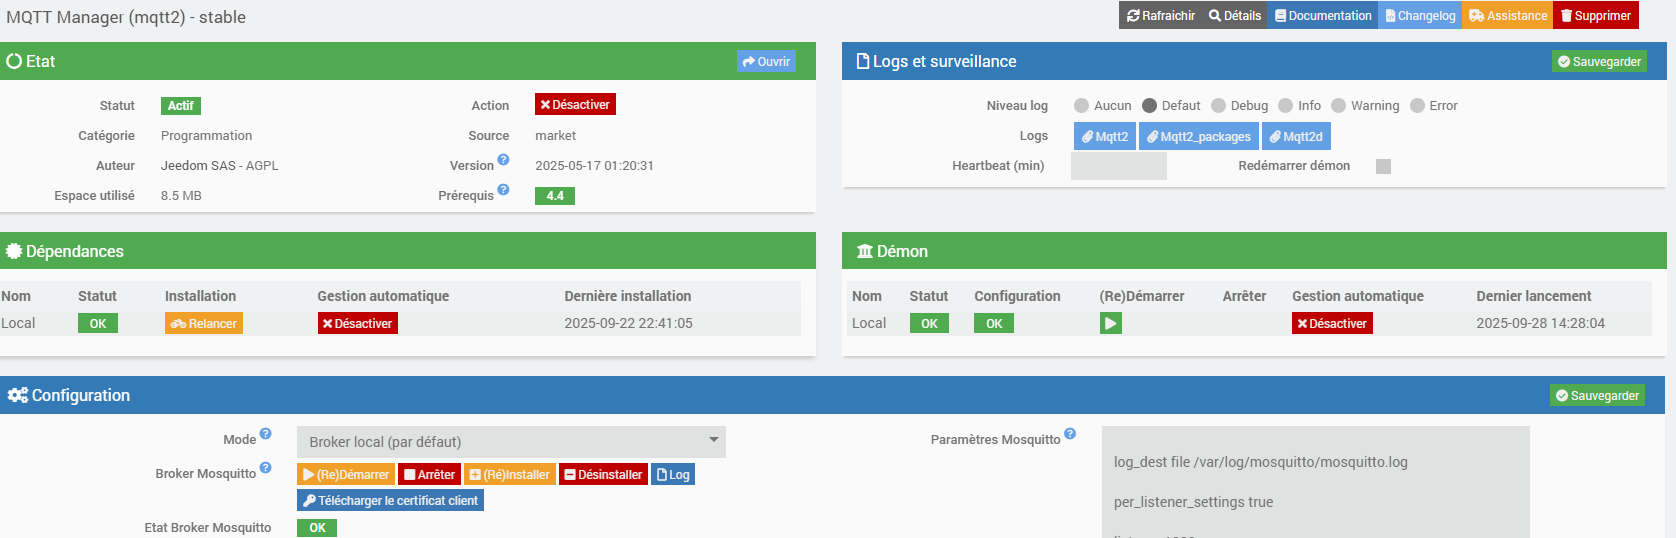1676x538 pixels.
Task: Click Paramètres Mosquitto help icon
Action: click(x=1070, y=433)
